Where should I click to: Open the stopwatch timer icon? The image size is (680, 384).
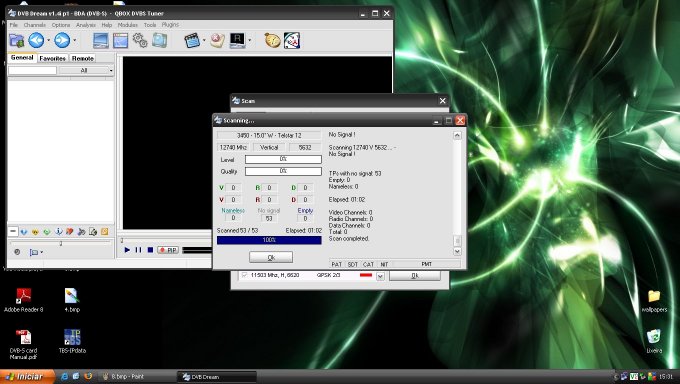click(x=273, y=40)
